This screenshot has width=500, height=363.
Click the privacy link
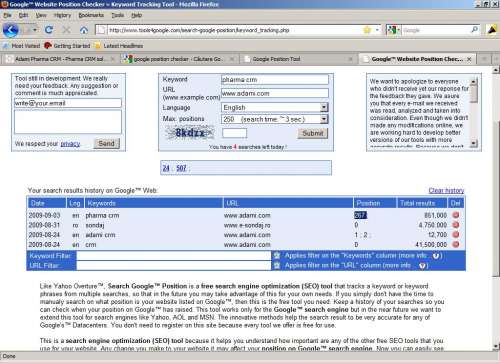[70, 144]
